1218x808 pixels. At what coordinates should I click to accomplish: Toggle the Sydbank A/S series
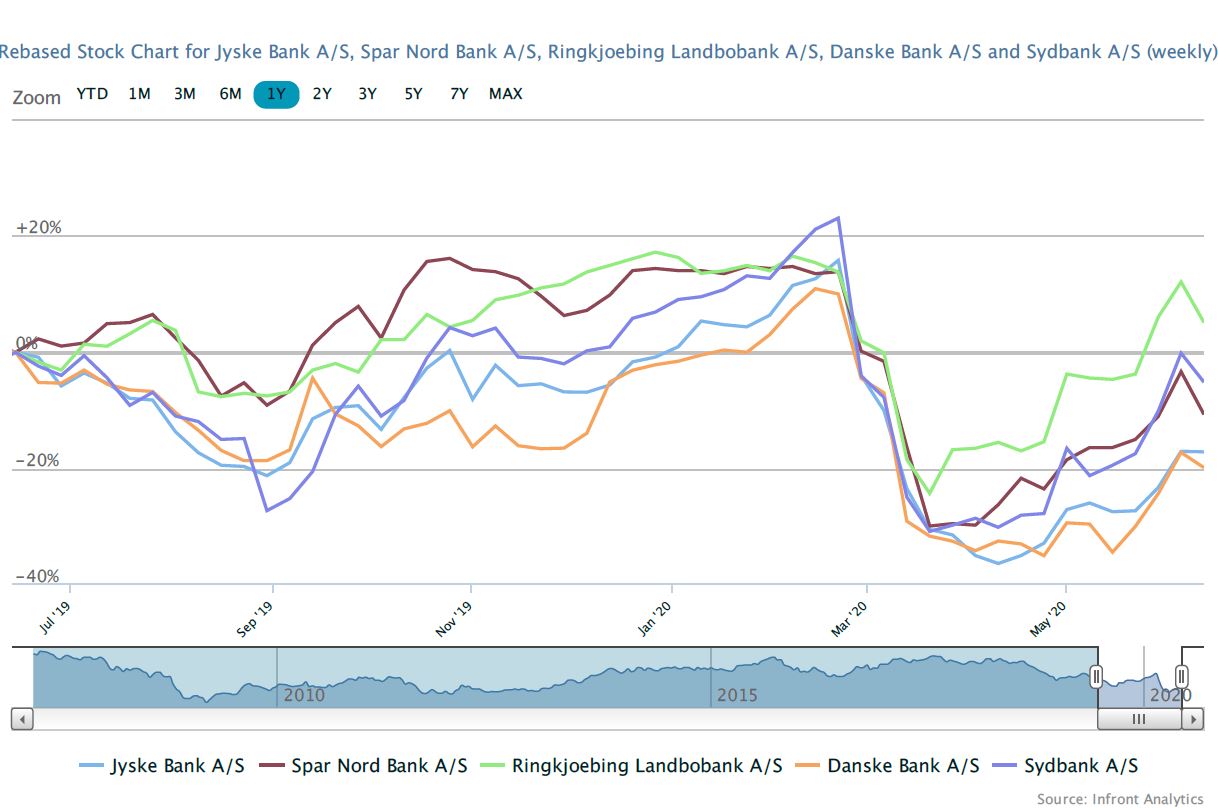pyautogui.click(x=1066, y=766)
